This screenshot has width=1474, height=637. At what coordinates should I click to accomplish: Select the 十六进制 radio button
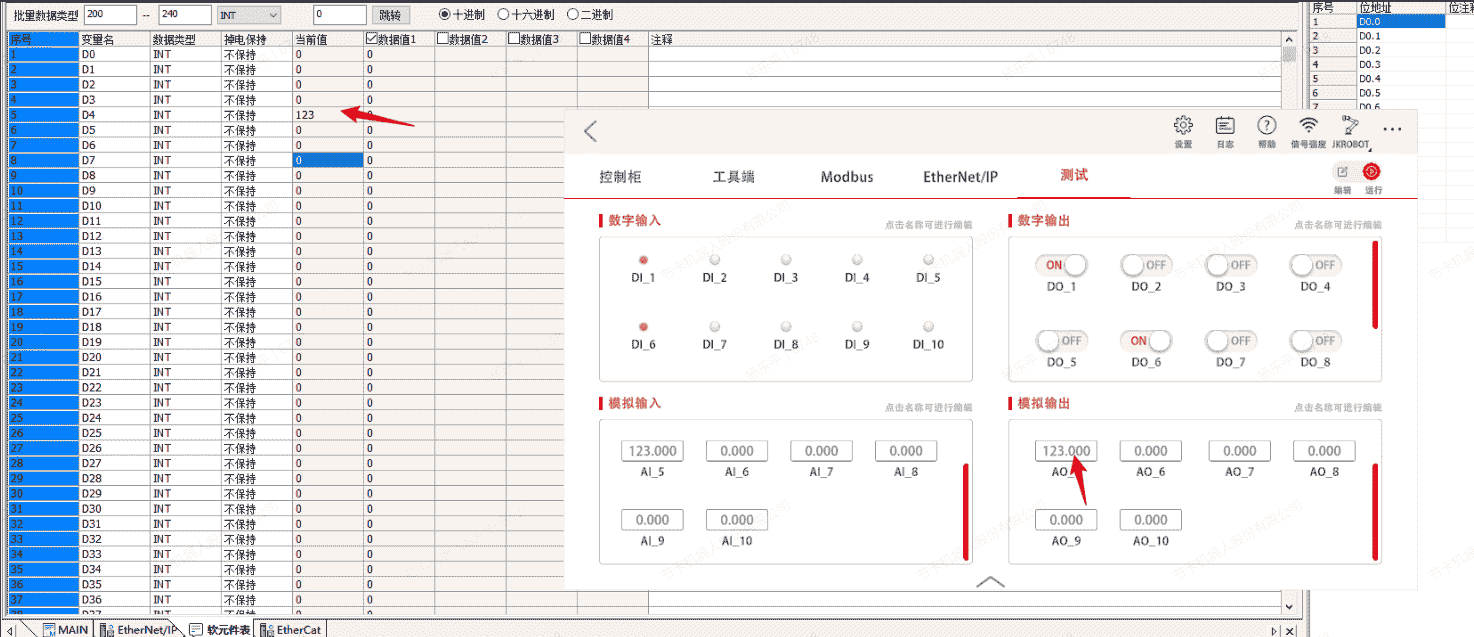504,15
